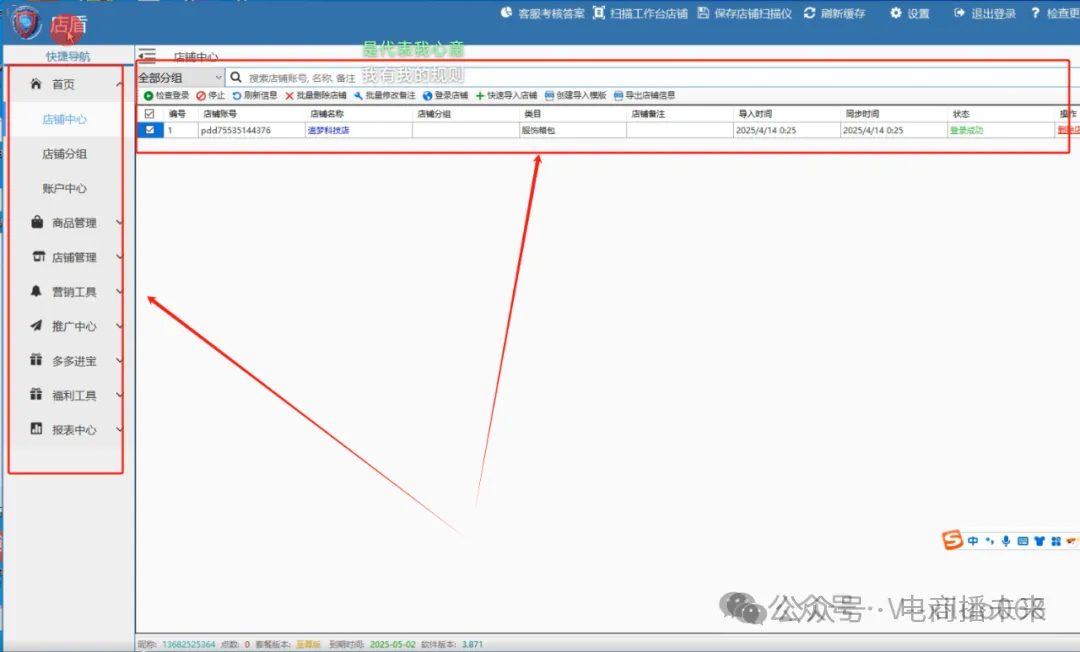Uncheck the checkbox for store row 1
Image resolution: width=1080 pixels, height=652 pixels.
(150, 130)
